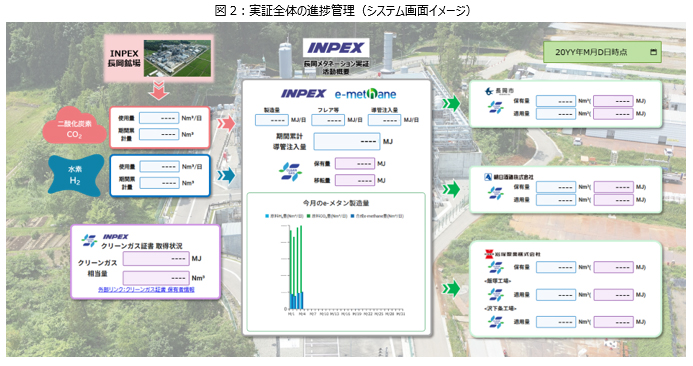
Task: Click the blue 水素 H2 icon
Action: (x=75, y=175)
